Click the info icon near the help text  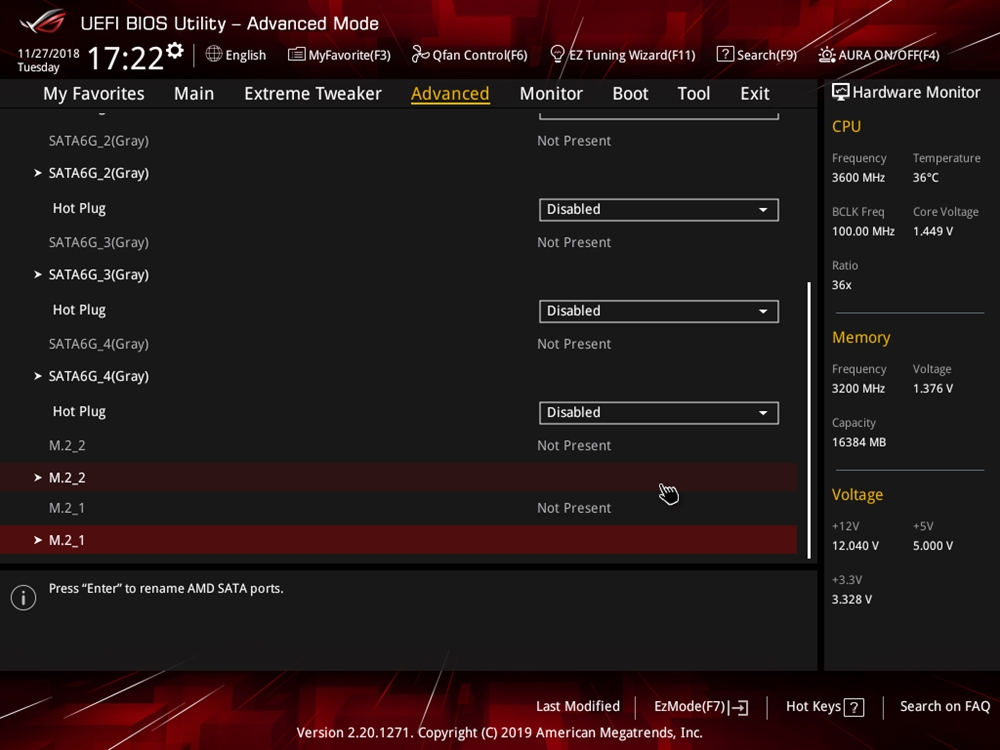23,598
